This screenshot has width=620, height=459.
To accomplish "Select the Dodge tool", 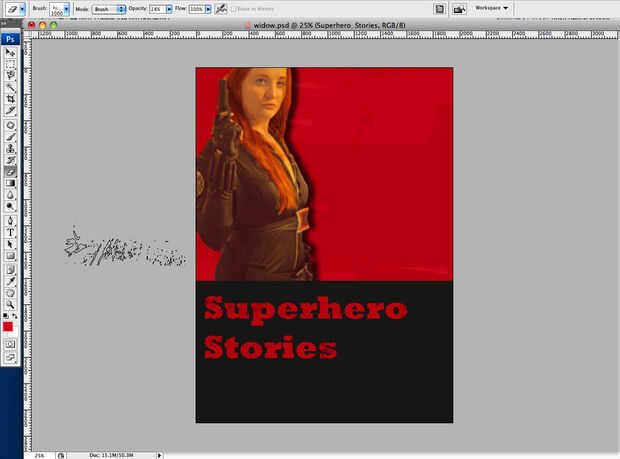I will pos(10,206).
